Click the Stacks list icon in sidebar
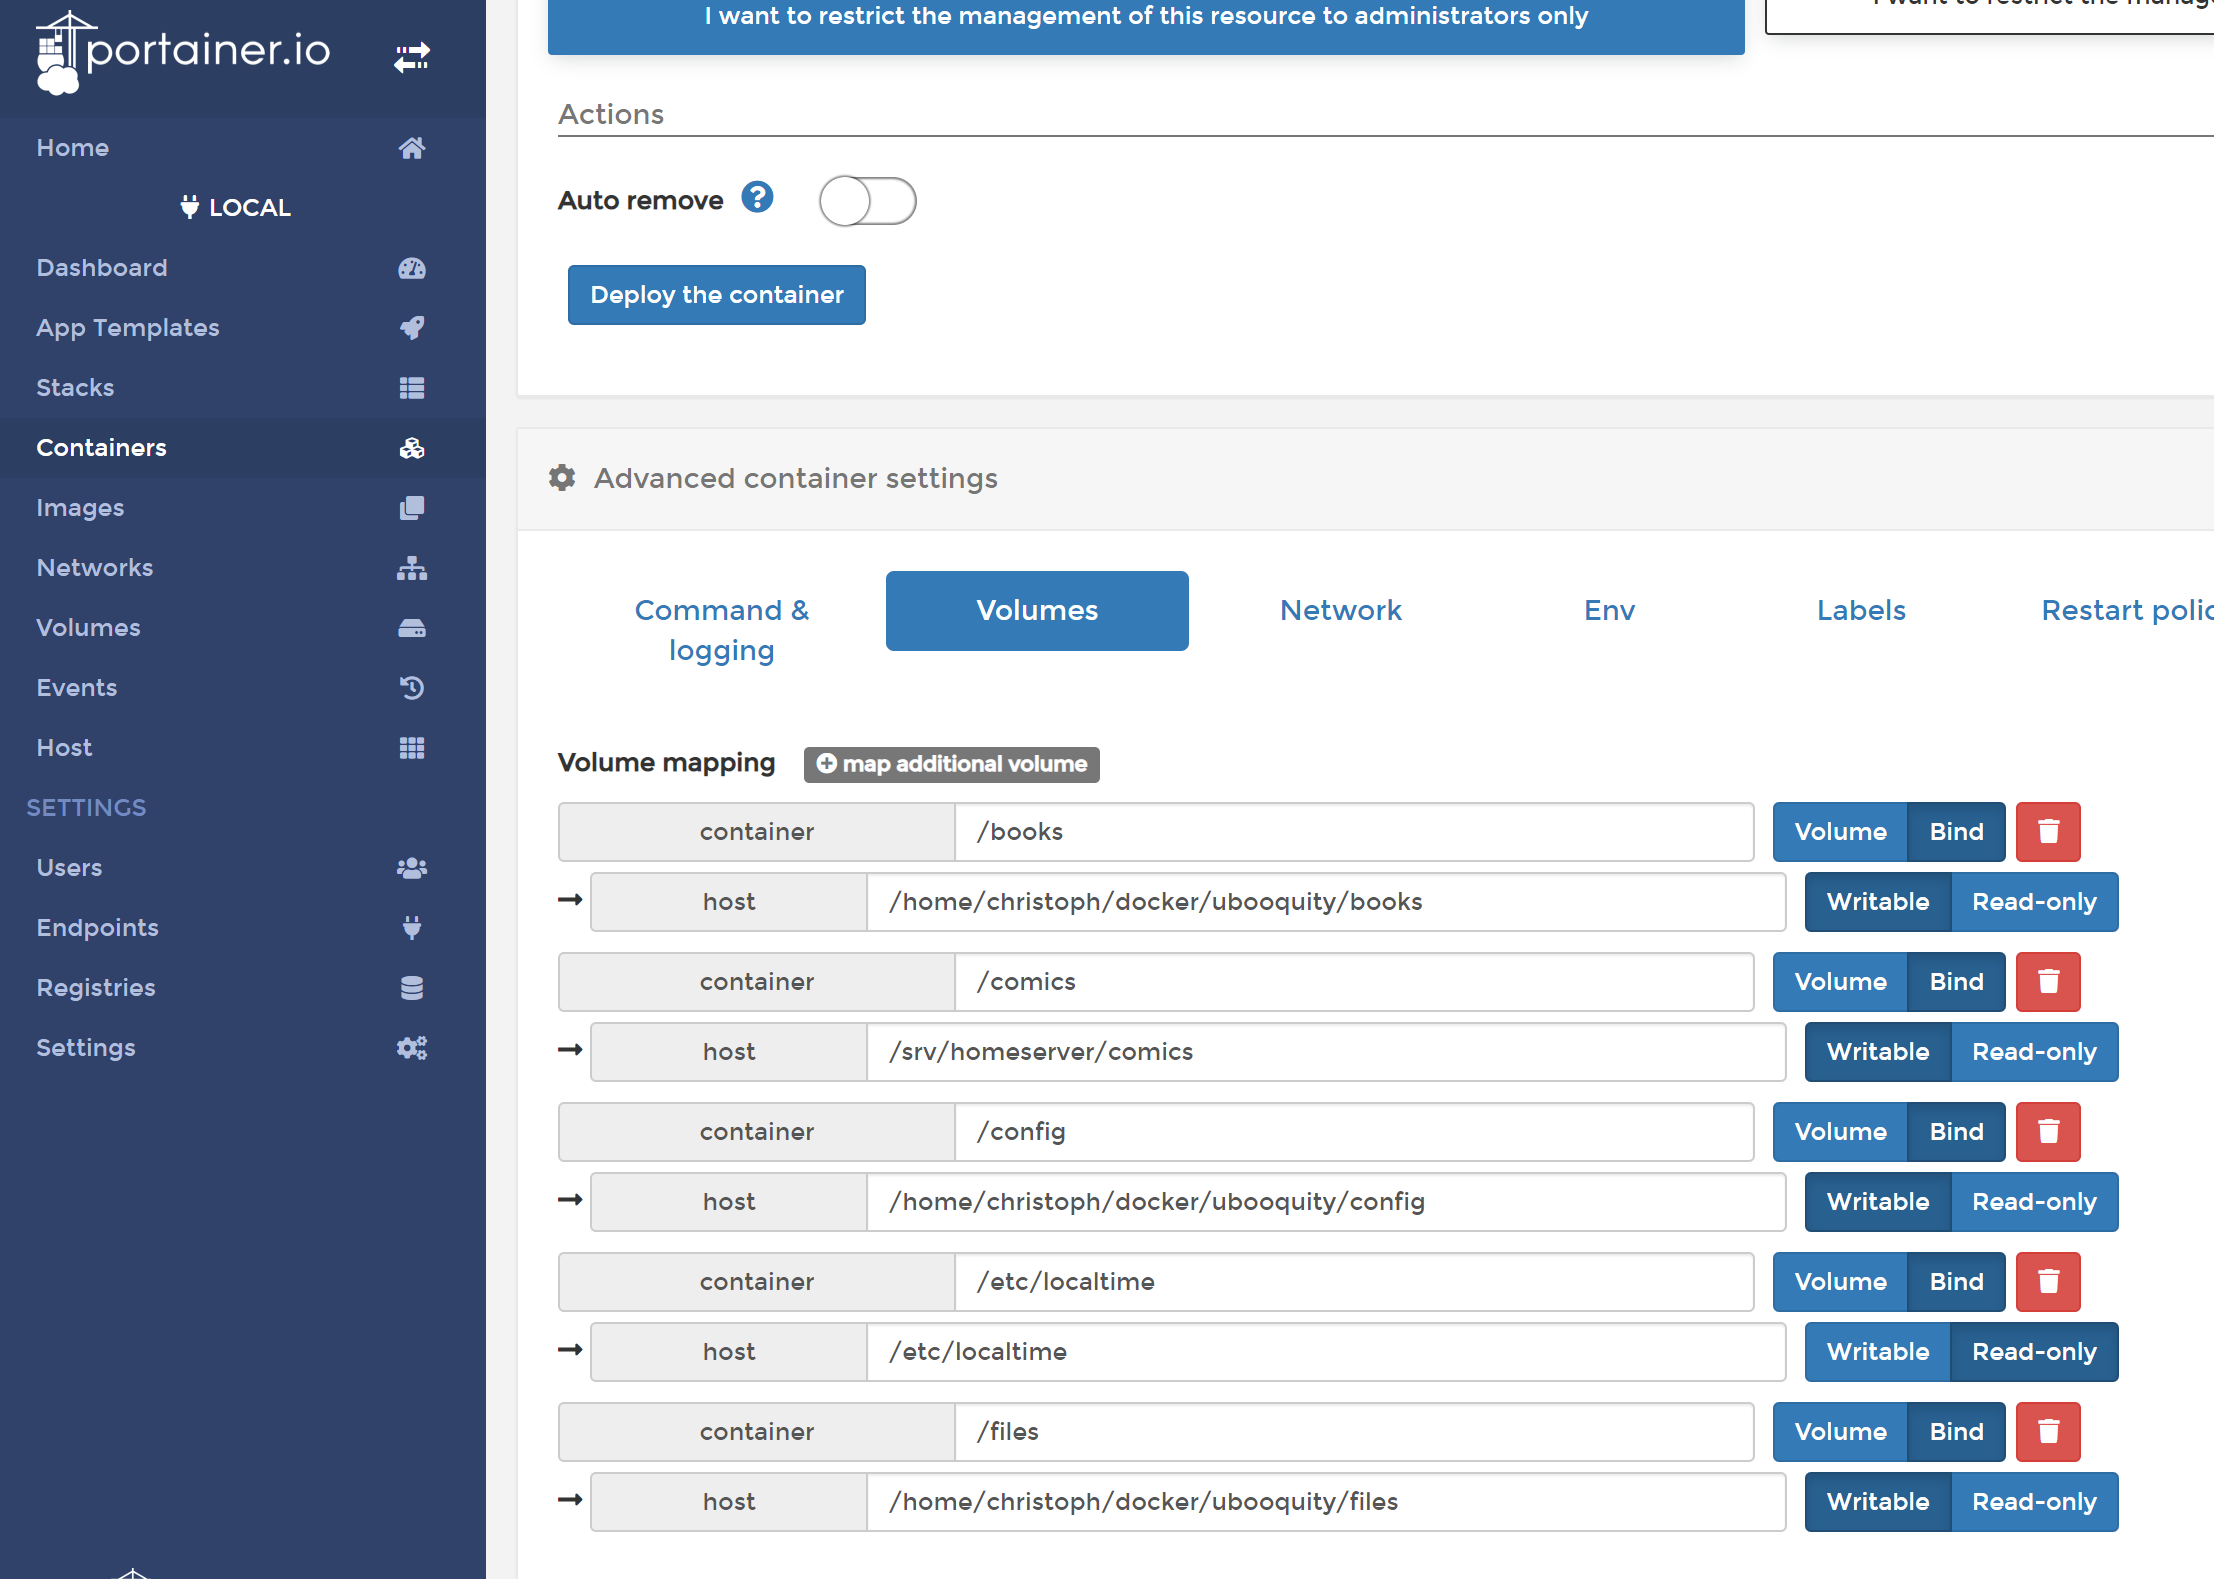Image resolution: width=2214 pixels, height=1579 pixels. point(411,388)
